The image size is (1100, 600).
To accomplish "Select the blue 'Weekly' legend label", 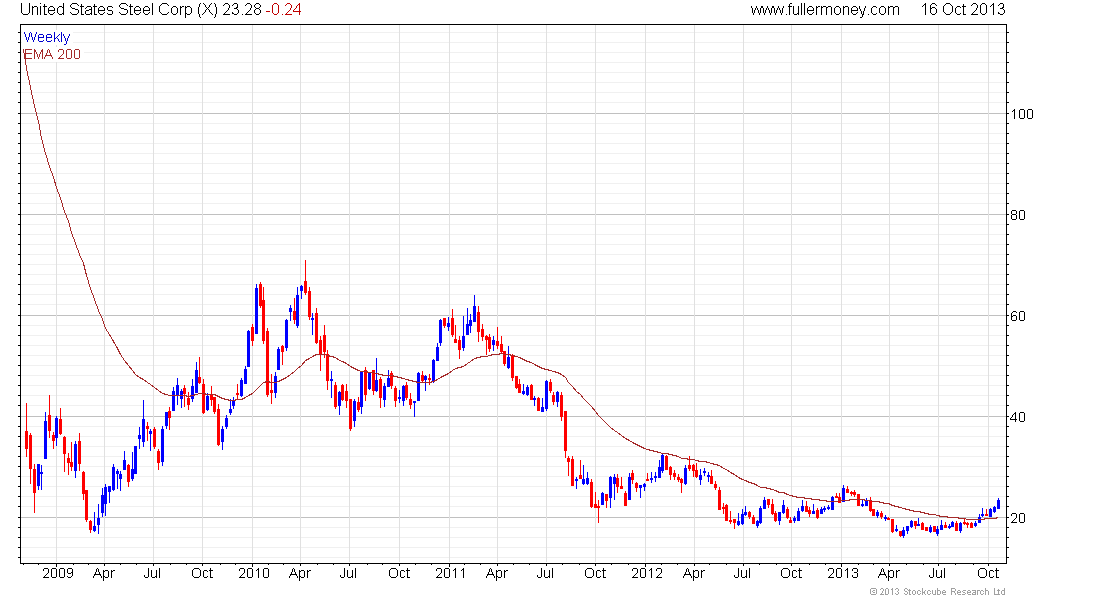I will [47, 37].
